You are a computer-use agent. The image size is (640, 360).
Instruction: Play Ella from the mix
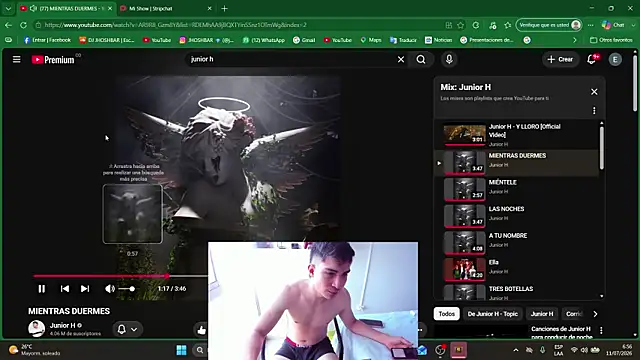(x=518, y=269)
